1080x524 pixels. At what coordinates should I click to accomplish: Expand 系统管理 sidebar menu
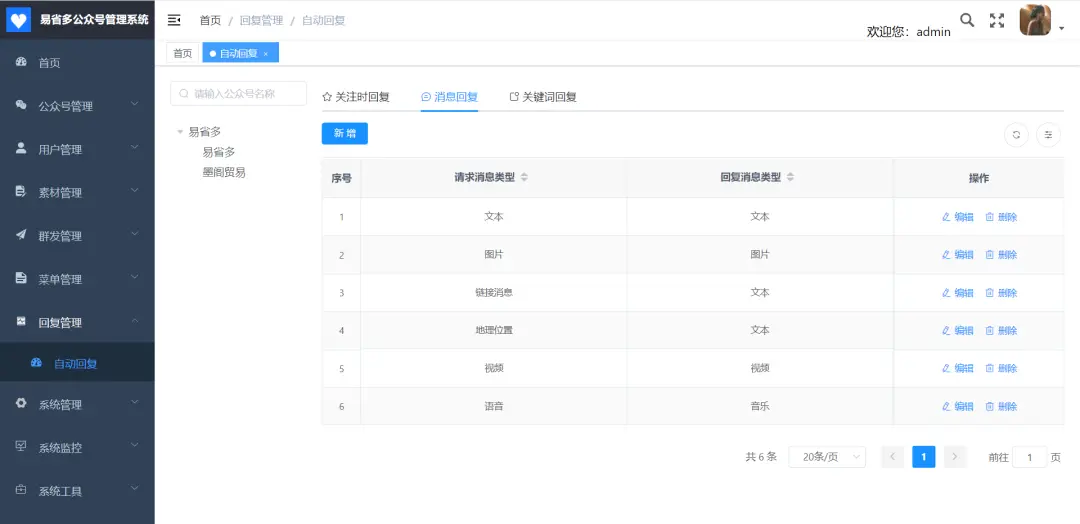(135, 403)
